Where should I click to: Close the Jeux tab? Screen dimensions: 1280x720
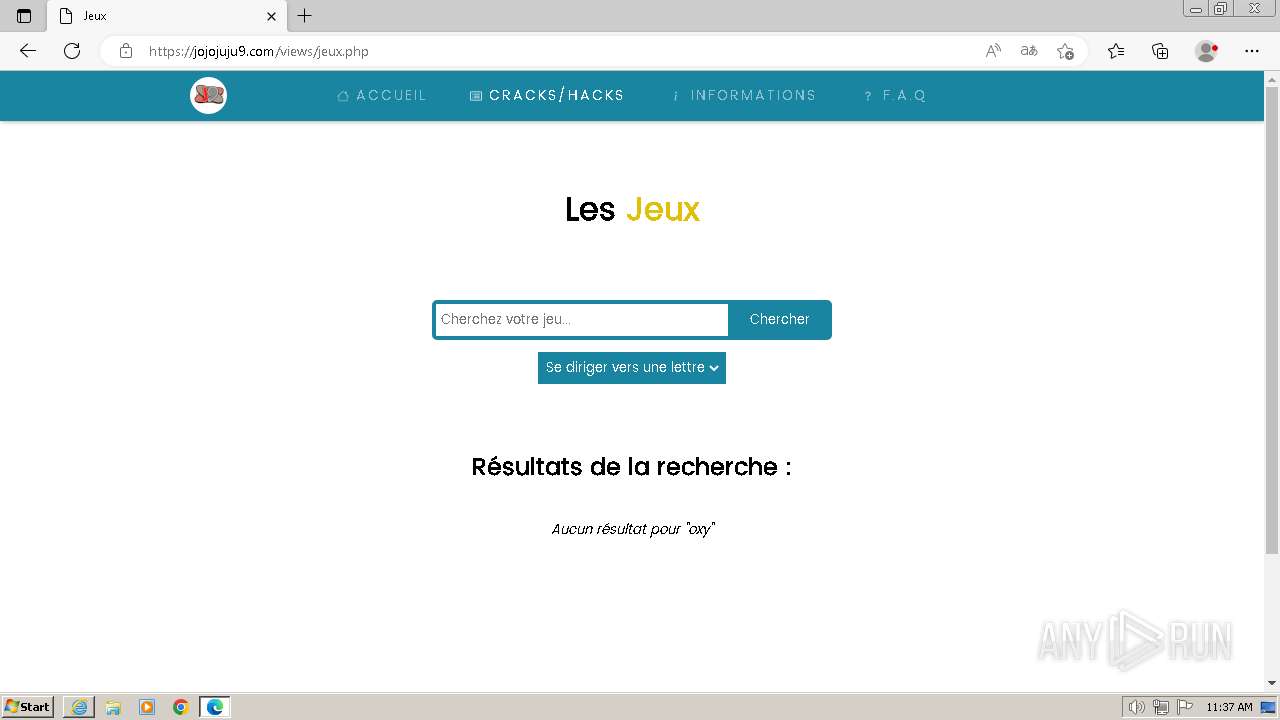pos(271,16)
